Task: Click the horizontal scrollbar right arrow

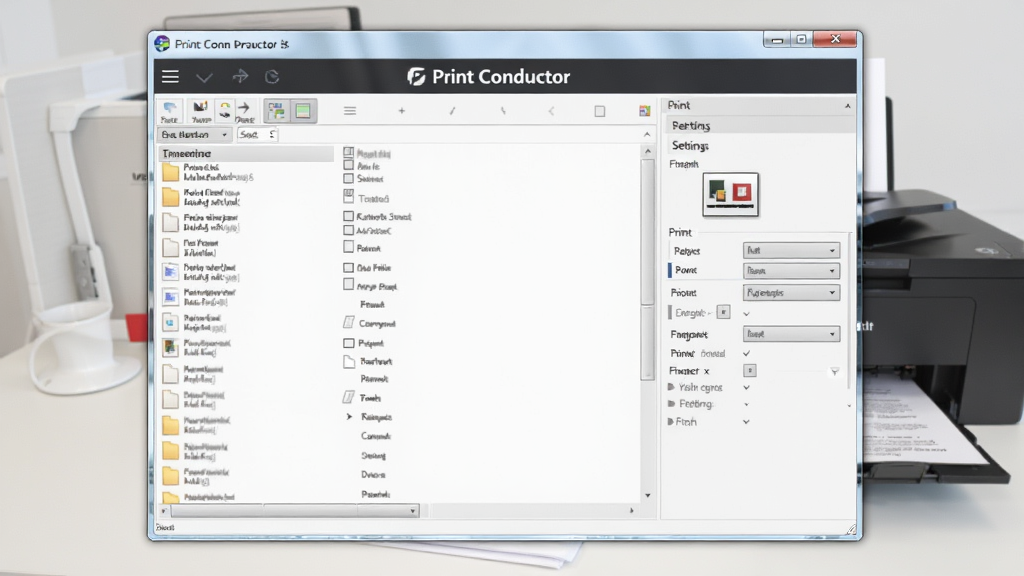Action: (x=632, y=511)
